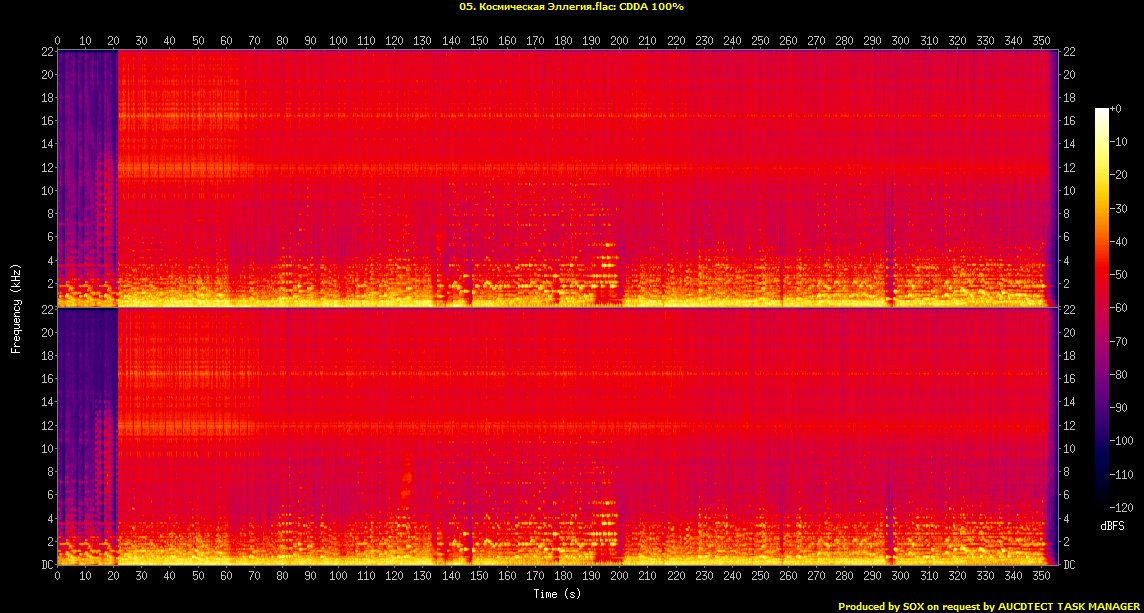Select the 200 s mark on the bottom time axis
This screenshot has height=613, width=1144.
click(621, 577)
